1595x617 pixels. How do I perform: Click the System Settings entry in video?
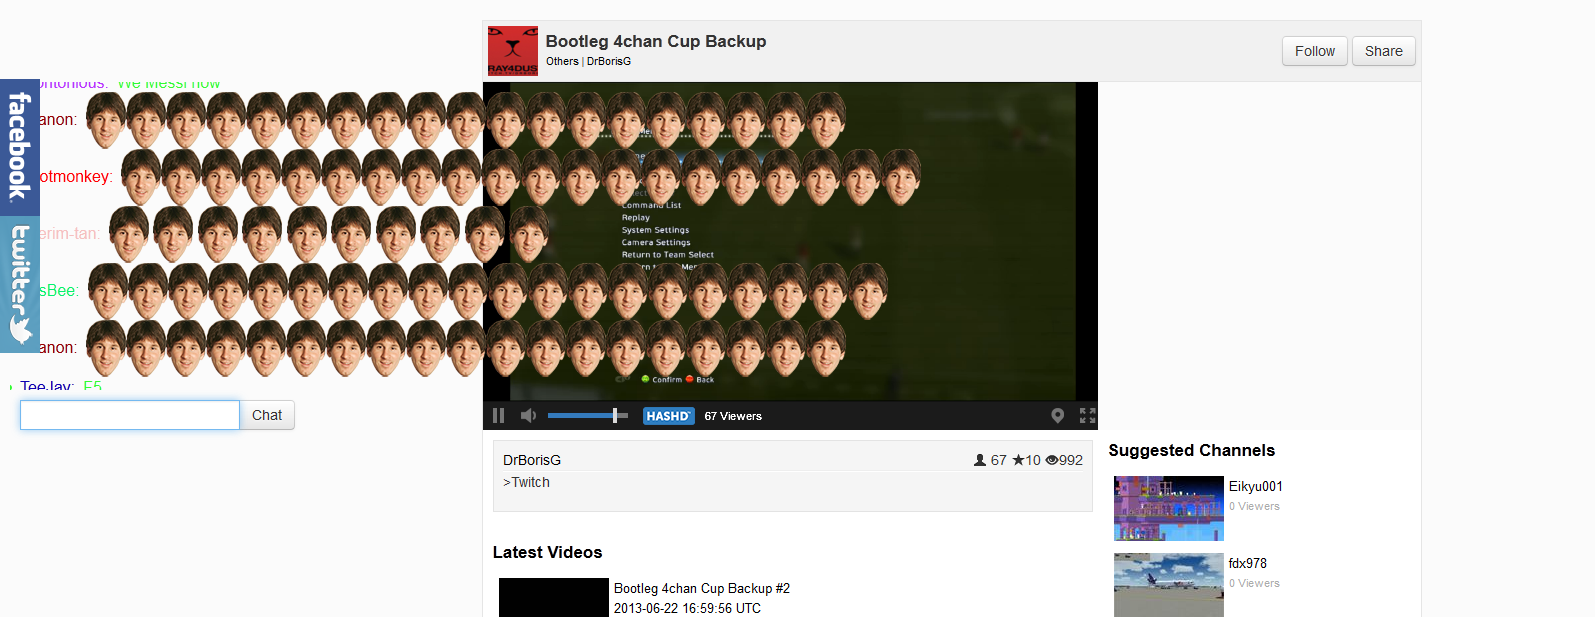tap(655, 230)
